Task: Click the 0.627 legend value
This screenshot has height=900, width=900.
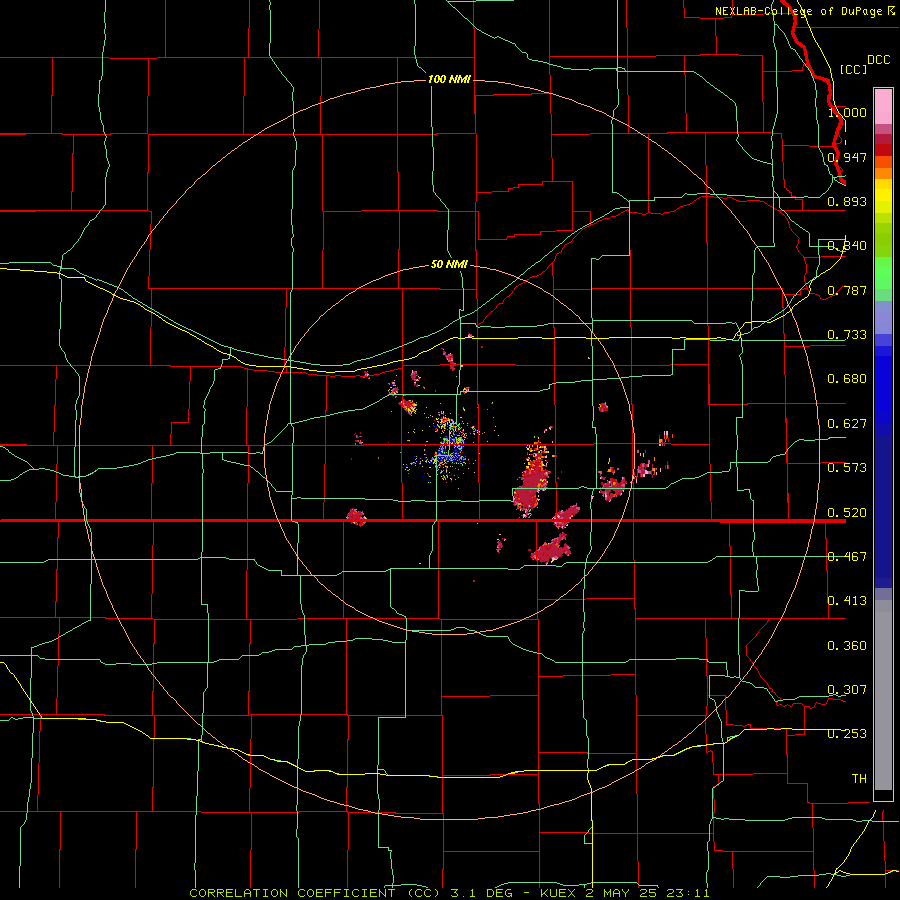Action: (847, 424)
